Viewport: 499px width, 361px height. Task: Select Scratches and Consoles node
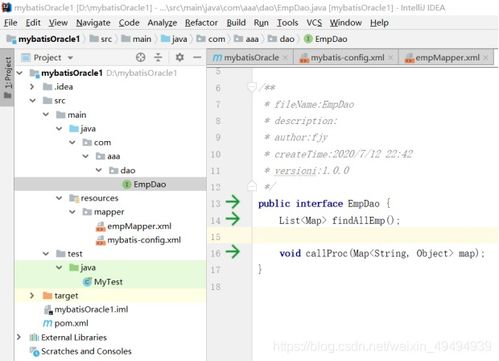point(80,351)
